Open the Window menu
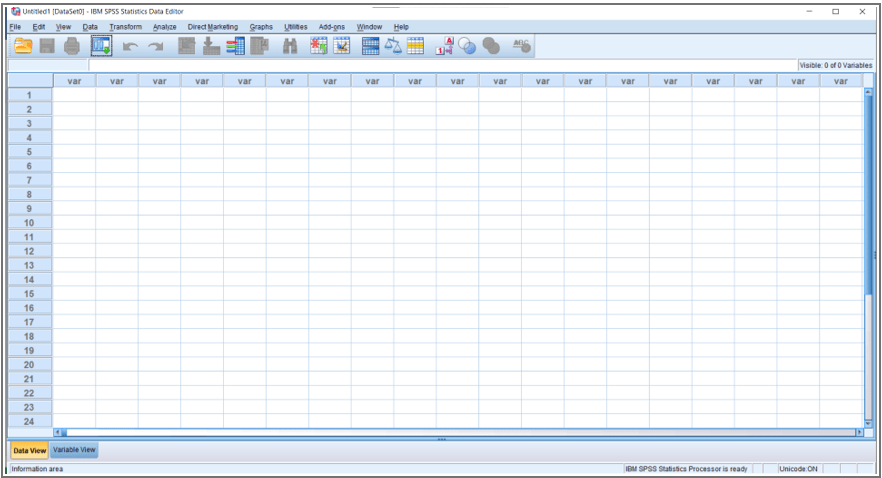 coord(369,27)
